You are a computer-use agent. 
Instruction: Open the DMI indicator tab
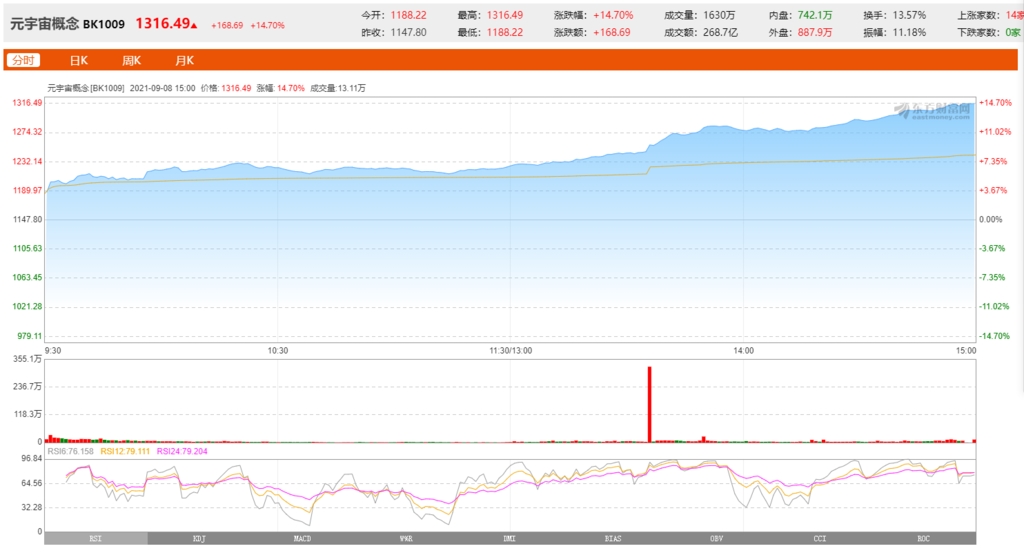point(509,539)
